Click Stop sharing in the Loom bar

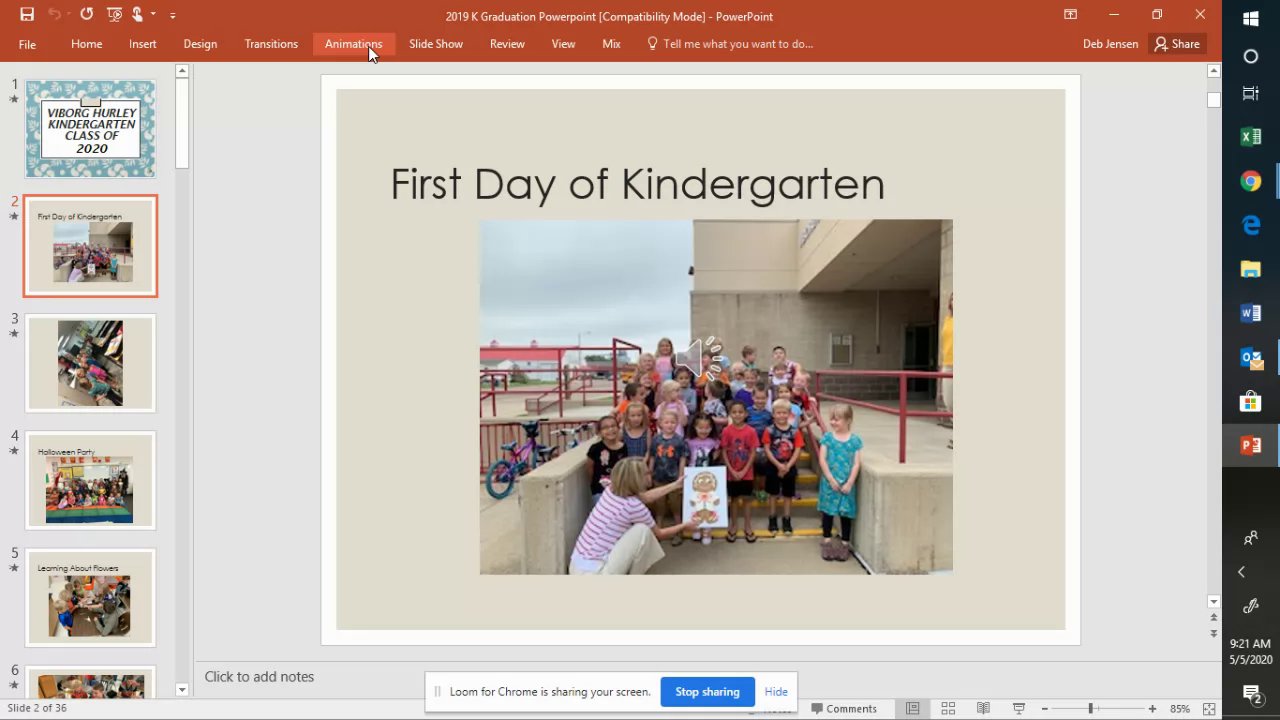click(x=707, y=692)
